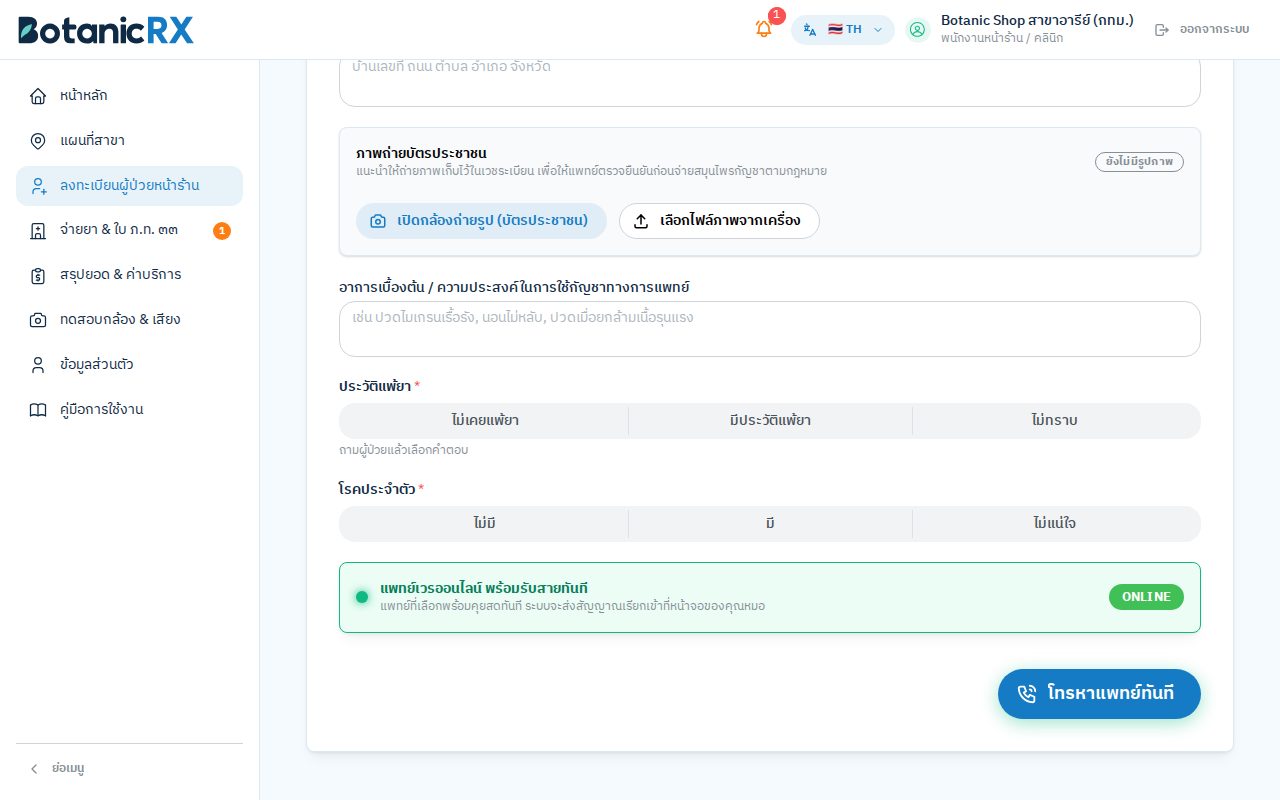Click โทรหาแพทย์ทันที call button

point(1099,694)
